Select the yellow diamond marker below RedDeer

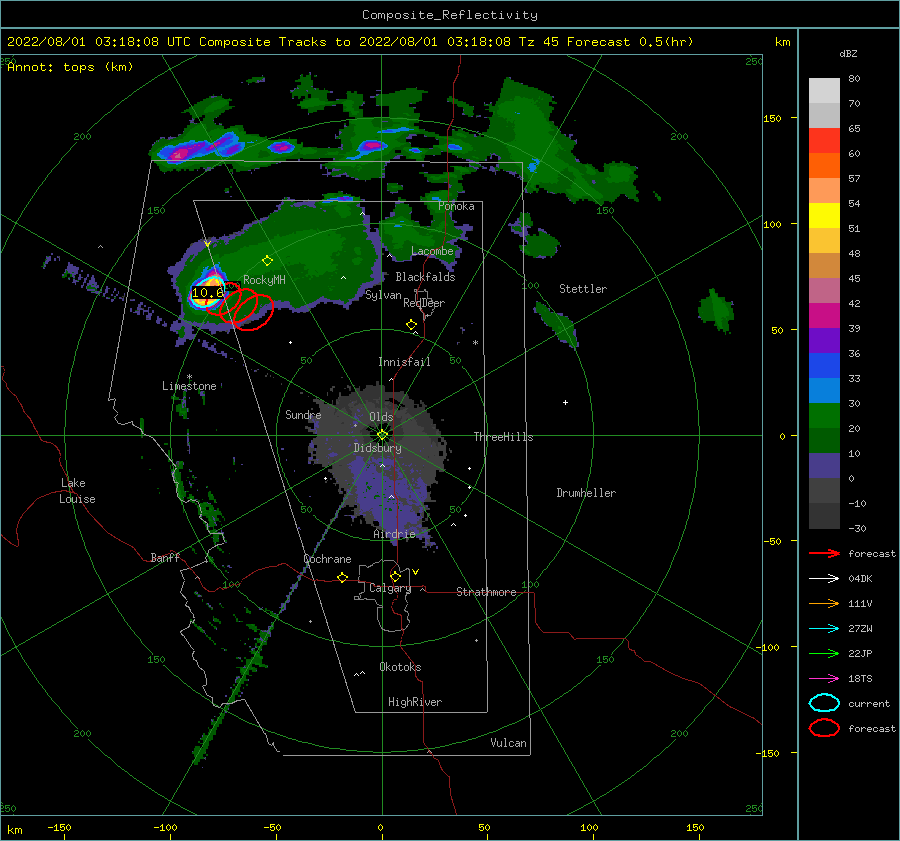pos(411,325)
